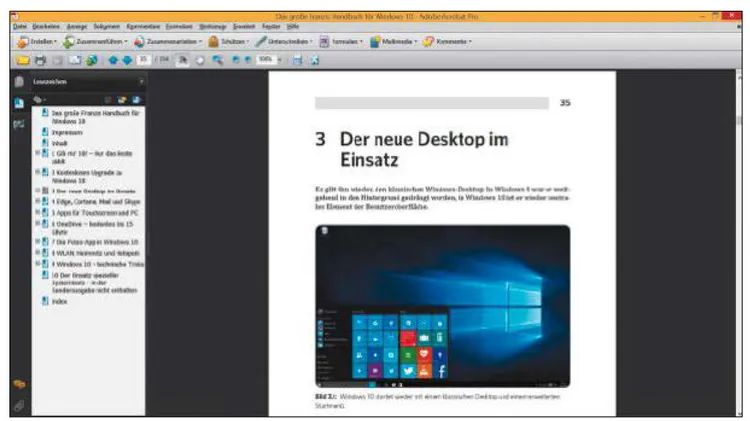Expand the '2 Kostenloses Upgrade' bookmark
The width and height of the screenshot is (750, 421).
pos(37,172)
